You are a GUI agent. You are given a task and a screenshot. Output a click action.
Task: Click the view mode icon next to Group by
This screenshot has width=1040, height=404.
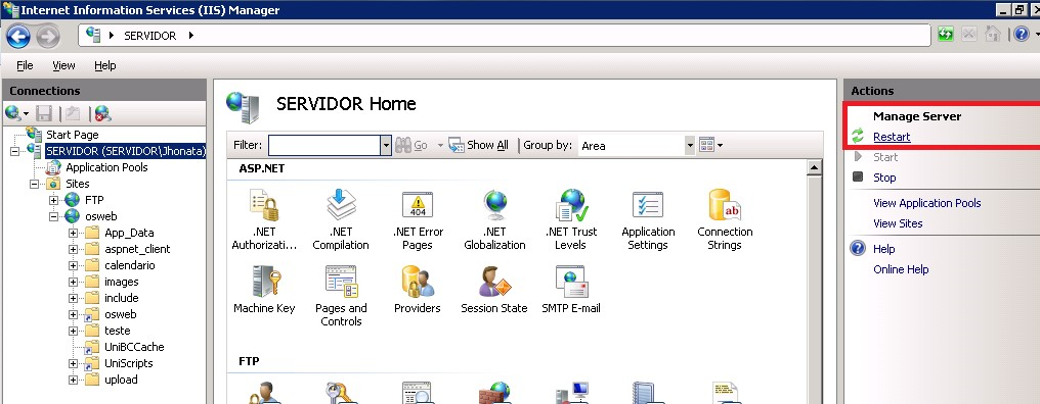tap(706, 145)
